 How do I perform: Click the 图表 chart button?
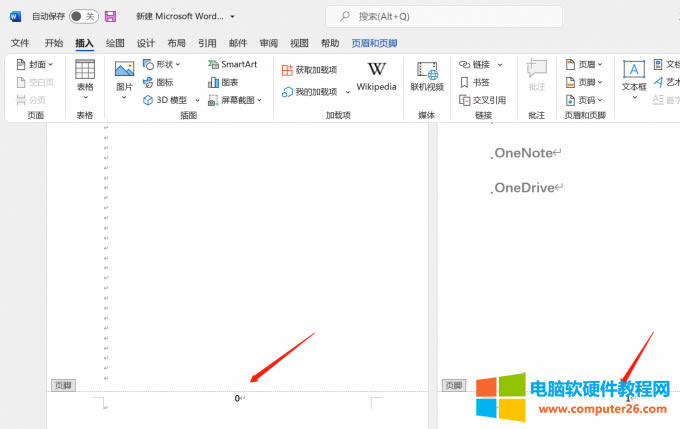(x=222, y=82)
